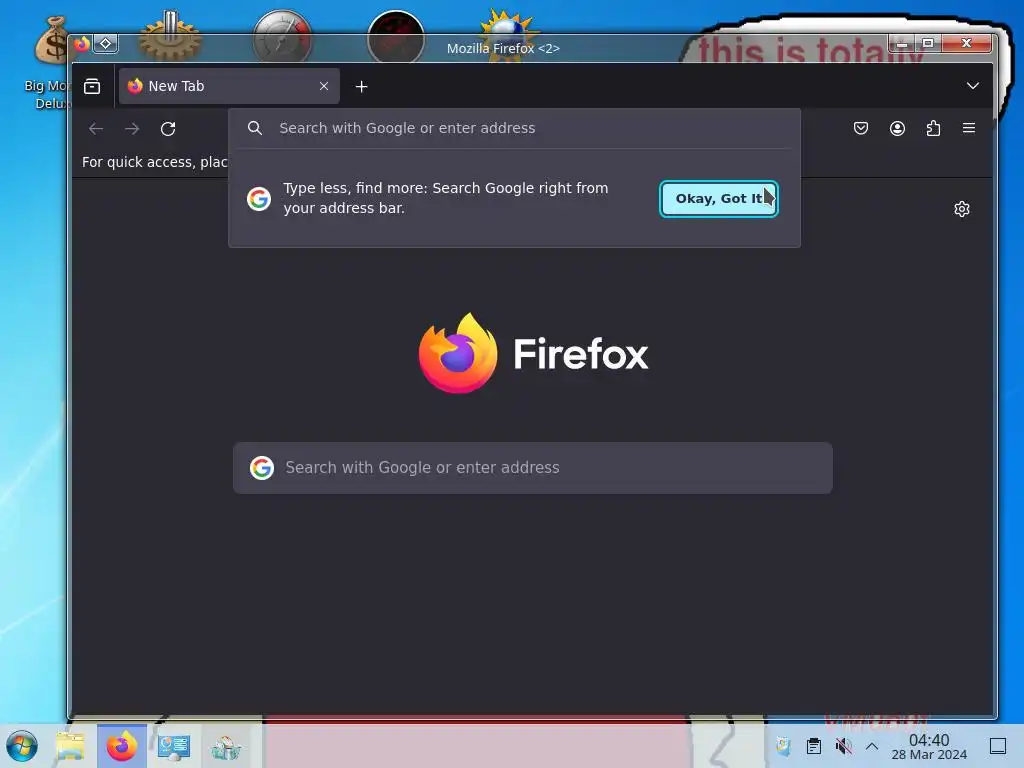Go forward one page
Image resolution: width=1024 pixels, height=768 pixels.
coord(132,129)
